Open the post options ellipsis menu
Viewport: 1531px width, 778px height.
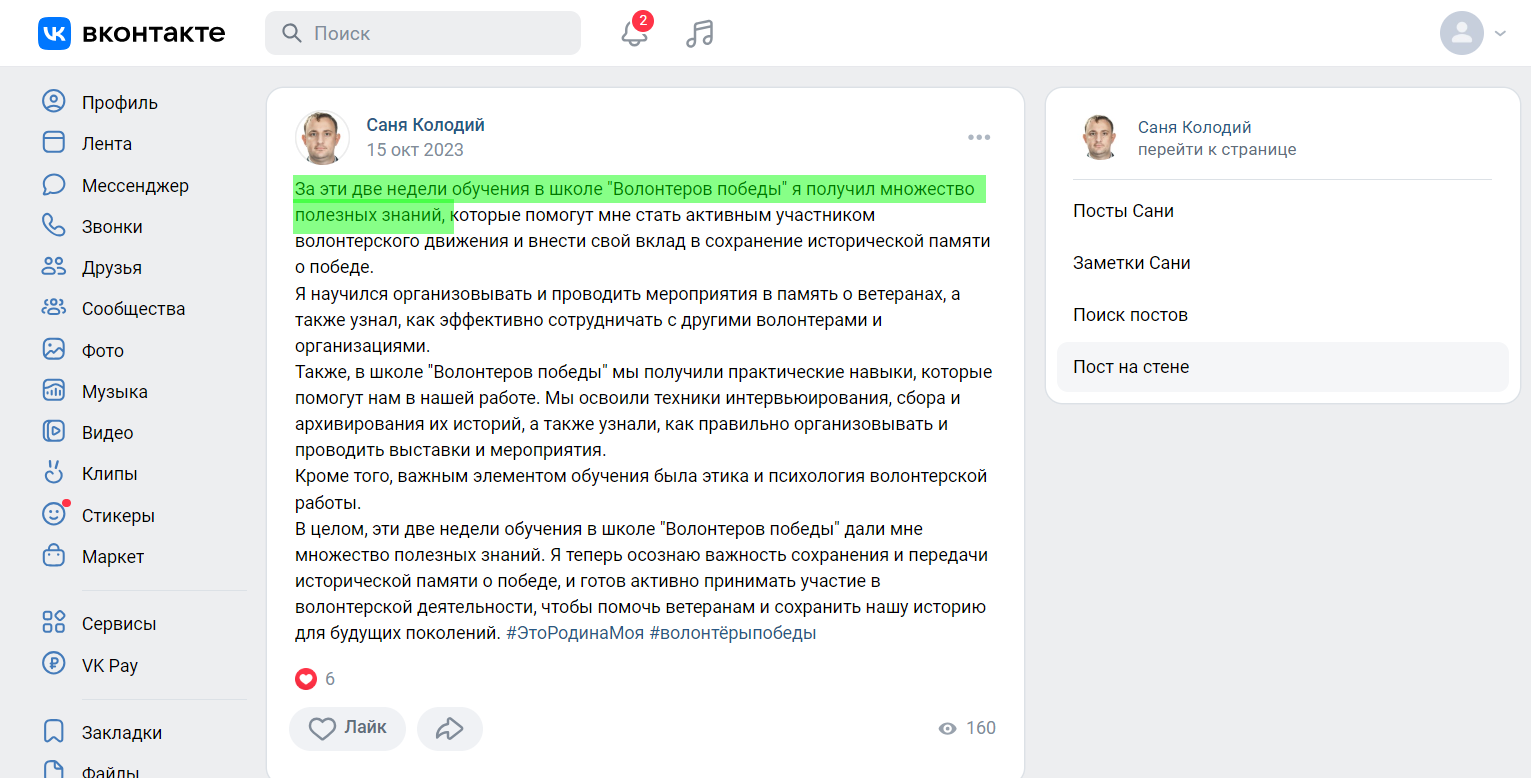click(978, 137)
